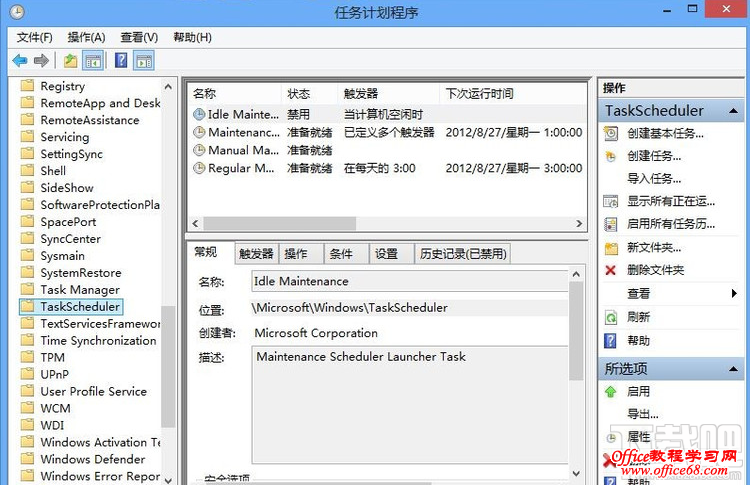The image size is (750, 485).
Task: Click the 描述 box with Maintenance Scheduler Launcher Task
Action: coord(409,405)
